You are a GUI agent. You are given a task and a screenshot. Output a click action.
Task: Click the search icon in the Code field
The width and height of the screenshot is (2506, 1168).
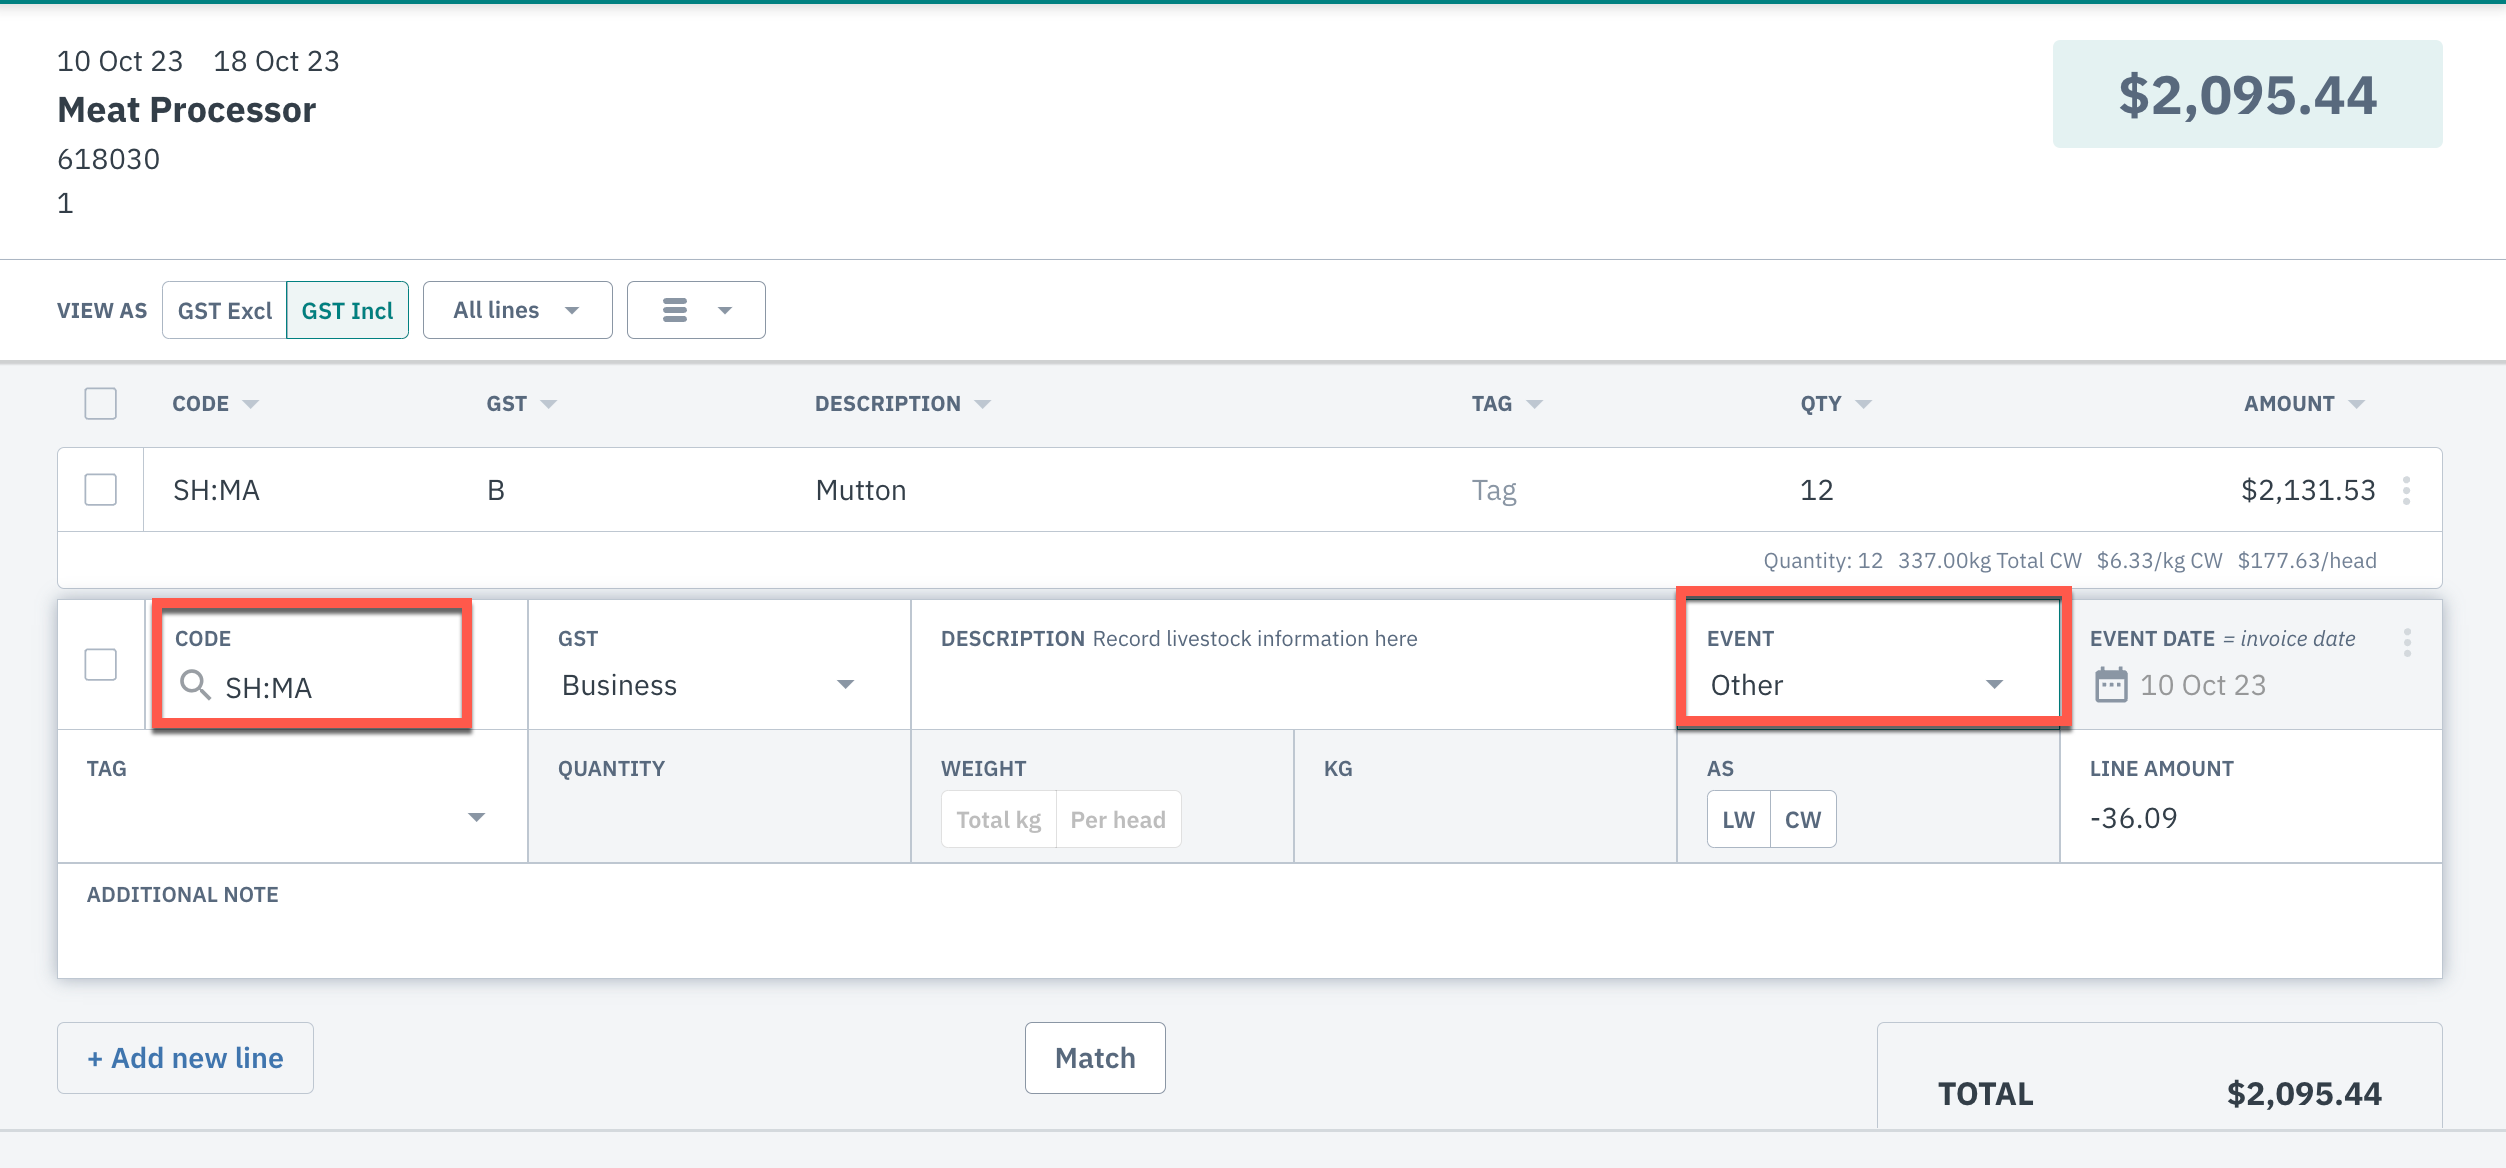pos(195,686)
